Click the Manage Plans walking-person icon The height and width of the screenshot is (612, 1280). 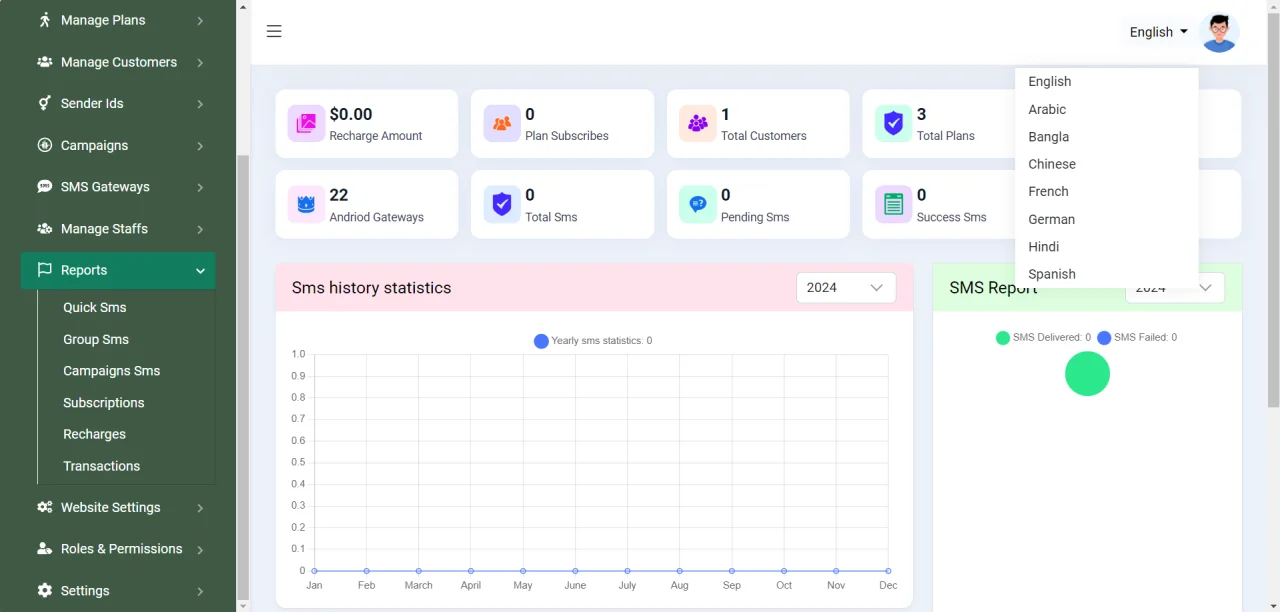(x=45, y=20)
